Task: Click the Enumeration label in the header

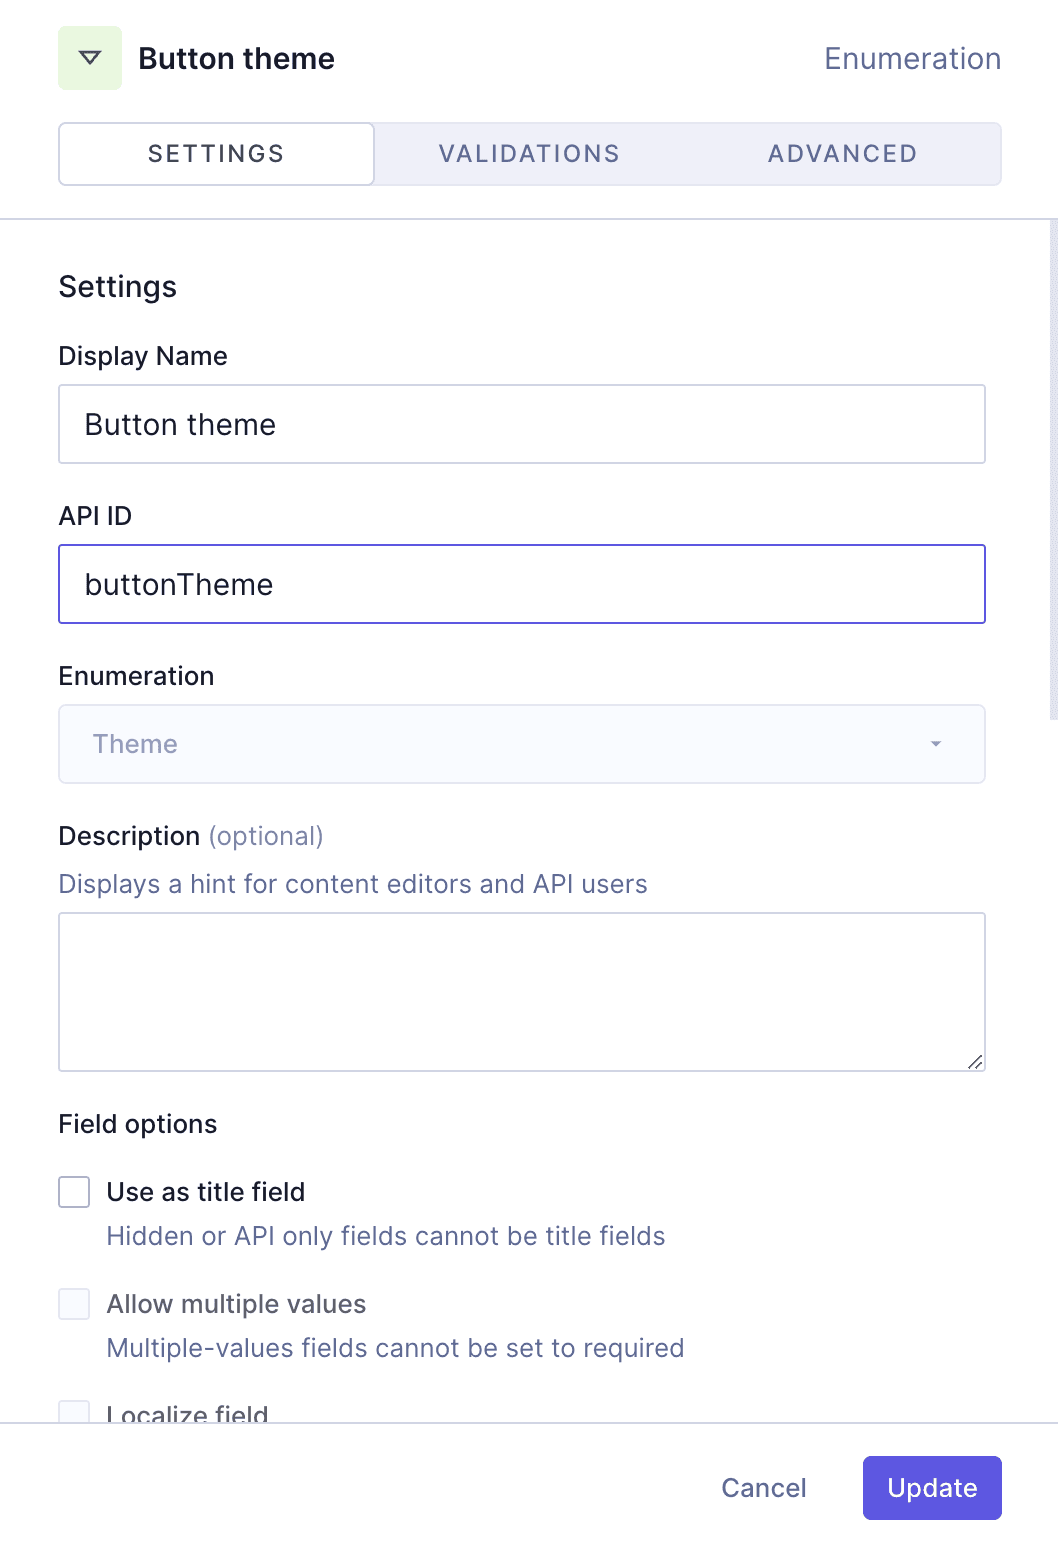Action: coord(912,58)
